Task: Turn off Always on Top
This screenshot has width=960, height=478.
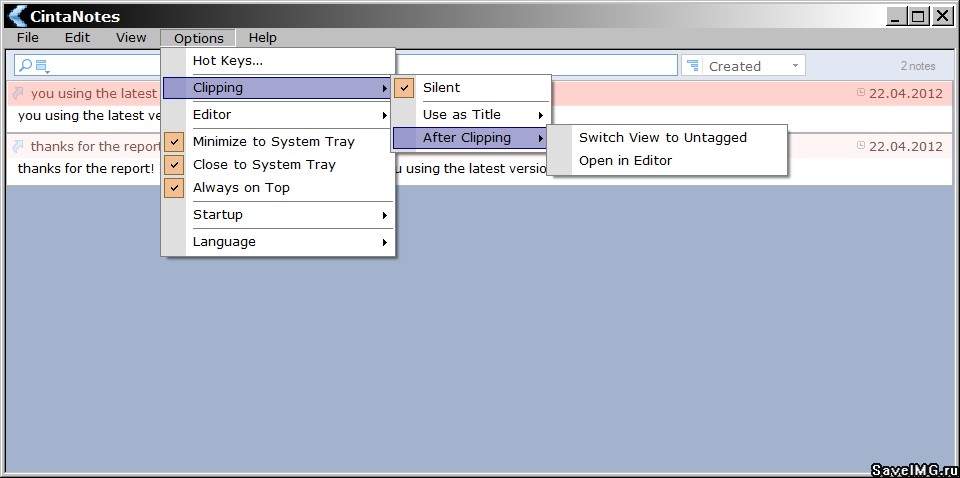Action: click(241, 188)
